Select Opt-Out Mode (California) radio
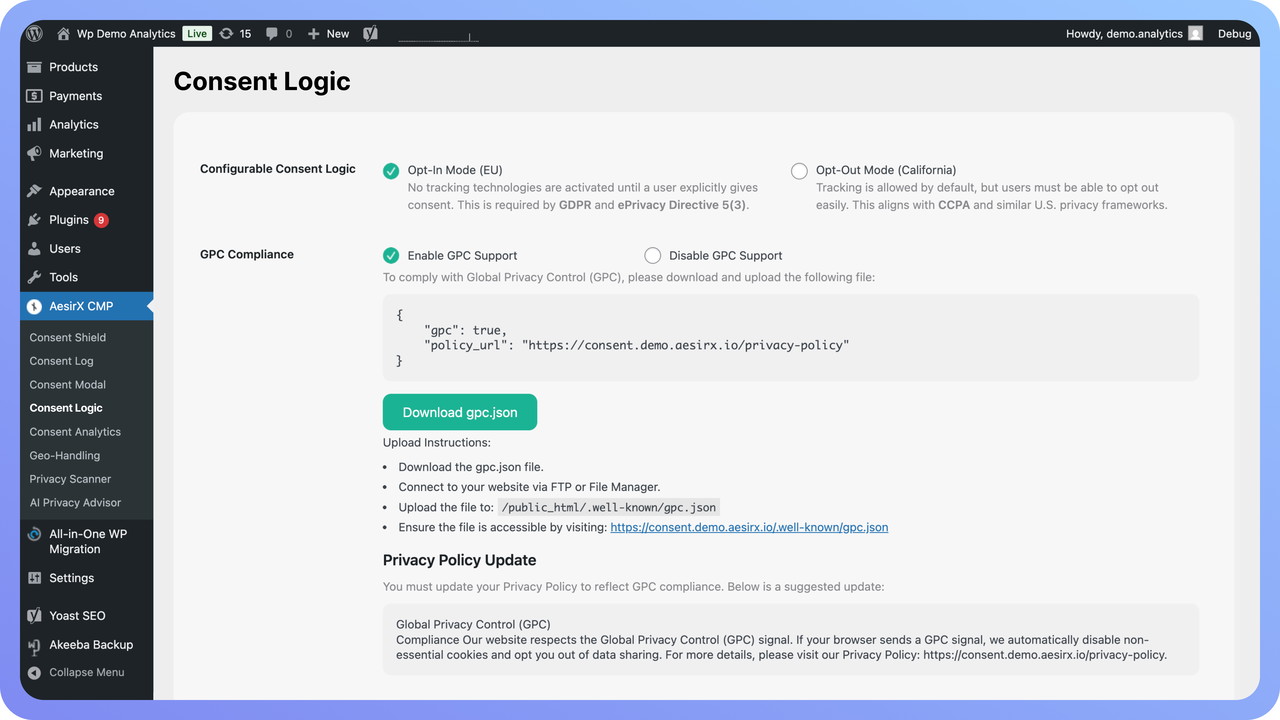1280x720 pixels. [799, 171]
